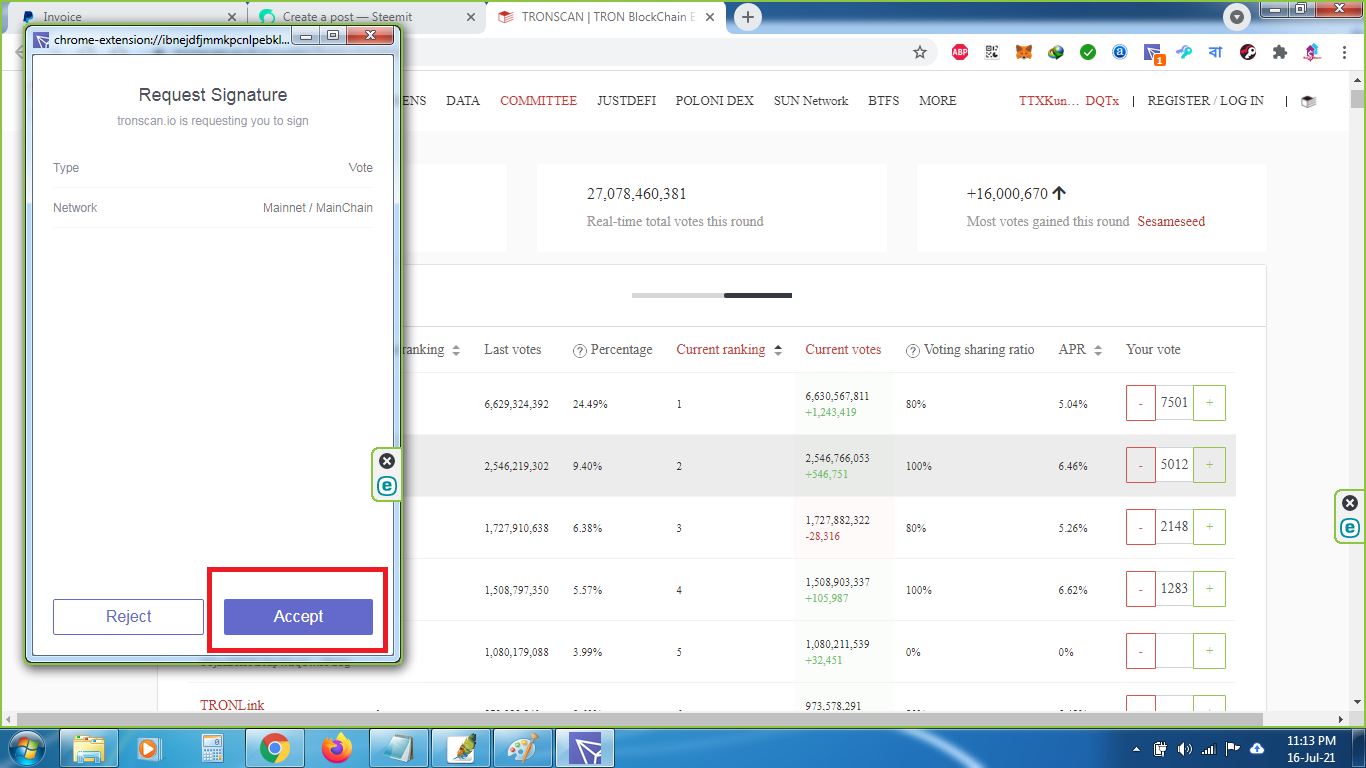Open the AdBlock Plus extension
The width and height of the screenshot is (1366, 768).
tap(960, 52)
